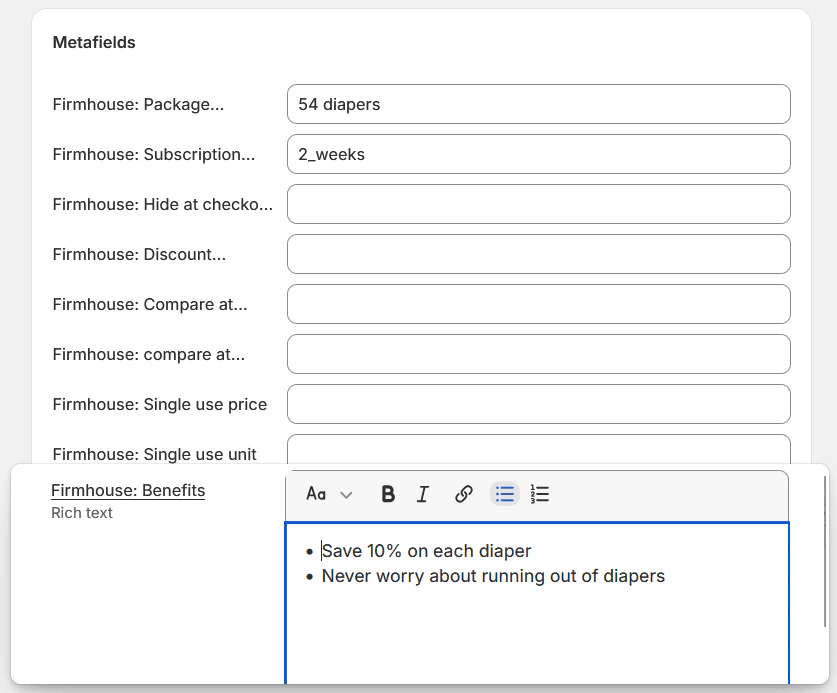Click the Firmhouse: Subscription... label
Viewport: 837px width, 693px height.
click(154, 154)
